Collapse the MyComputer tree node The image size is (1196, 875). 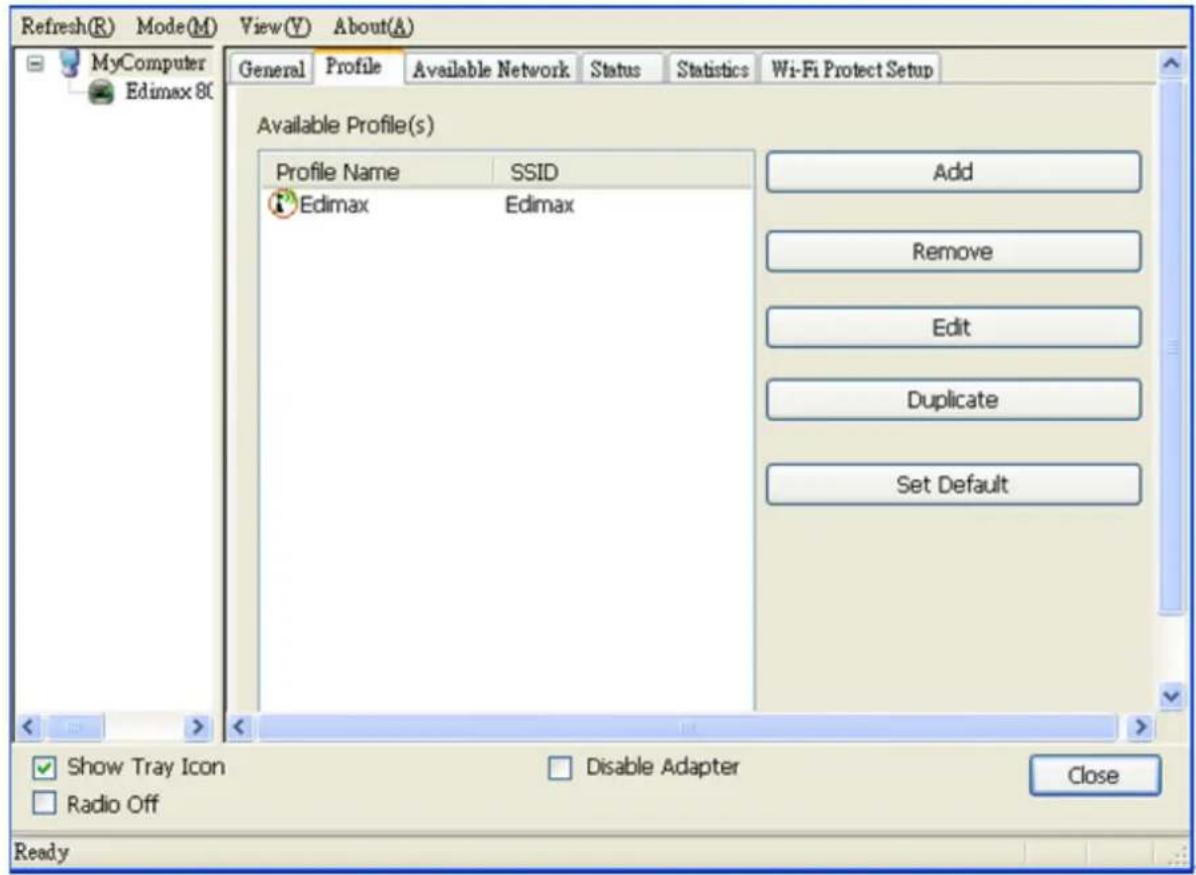(35, 63)
